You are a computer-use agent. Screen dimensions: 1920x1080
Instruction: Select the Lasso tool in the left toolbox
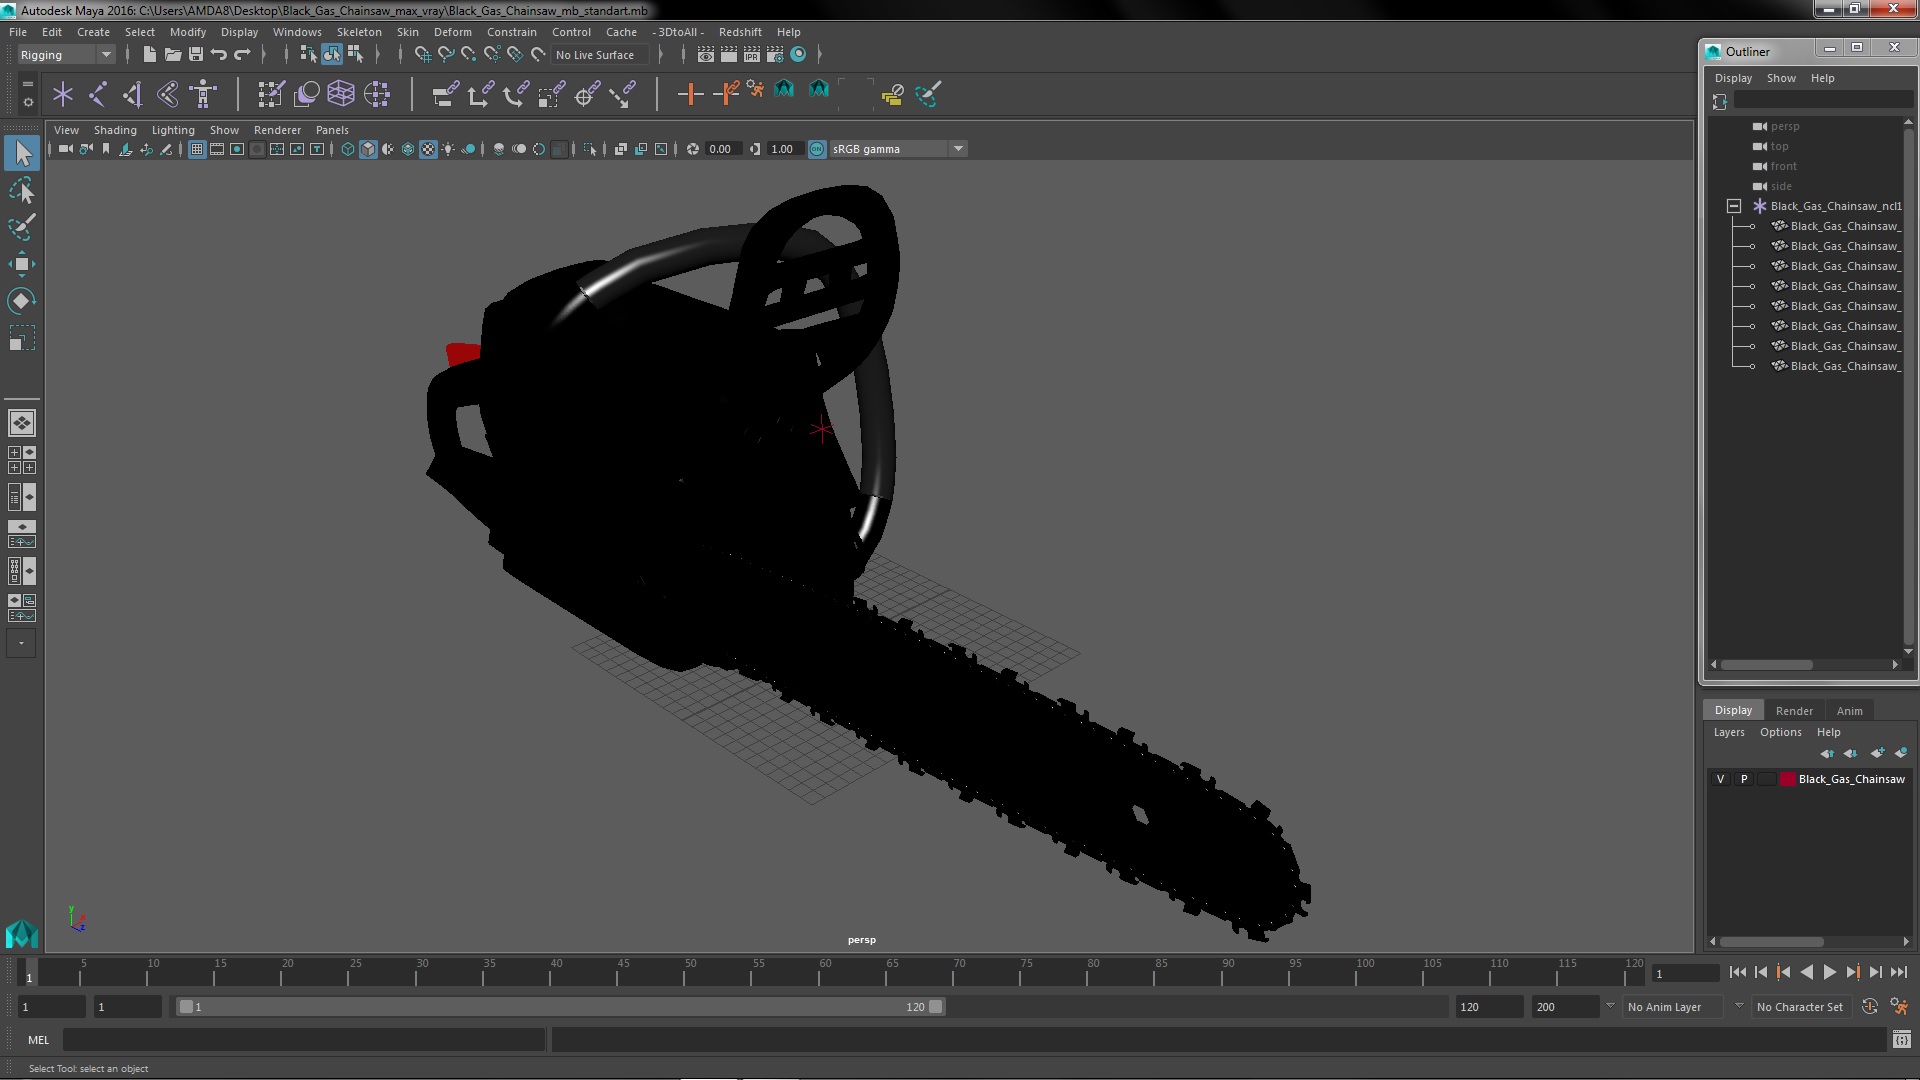21,190
